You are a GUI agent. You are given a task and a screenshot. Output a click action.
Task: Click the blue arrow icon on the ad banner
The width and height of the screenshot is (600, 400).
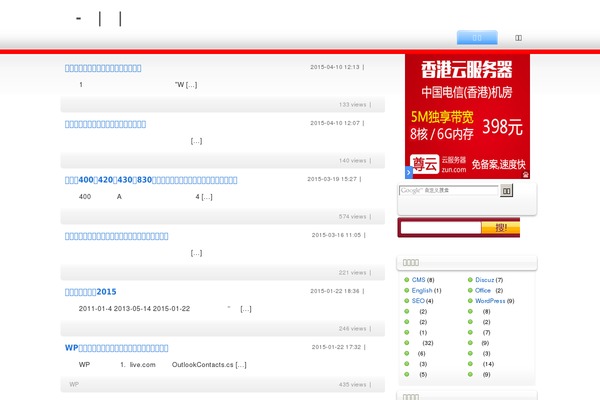coord(409,172)
